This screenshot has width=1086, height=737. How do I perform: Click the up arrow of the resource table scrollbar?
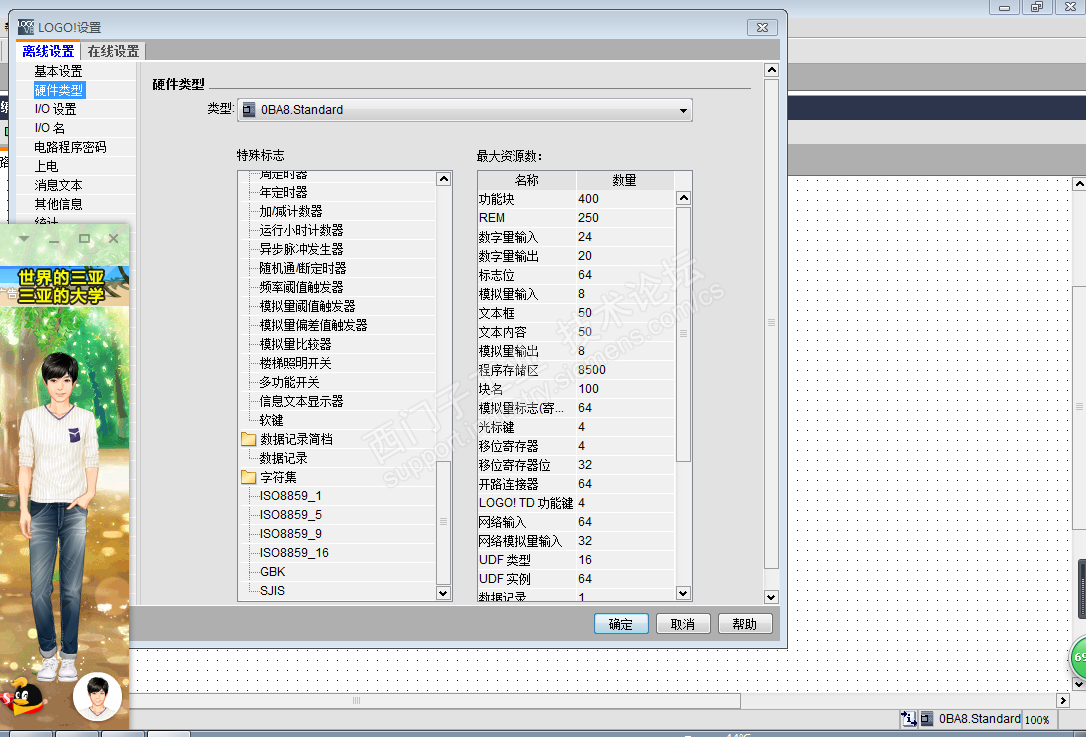pyautogui.click(x=684, y=198)
